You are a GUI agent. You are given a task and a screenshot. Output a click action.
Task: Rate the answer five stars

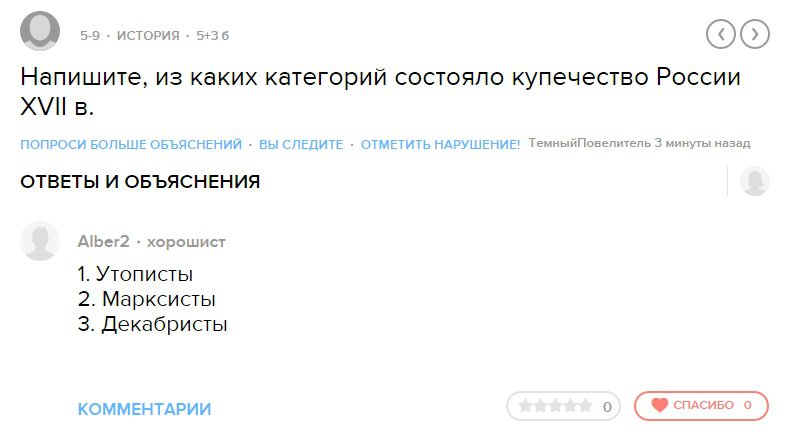[585, 406]
